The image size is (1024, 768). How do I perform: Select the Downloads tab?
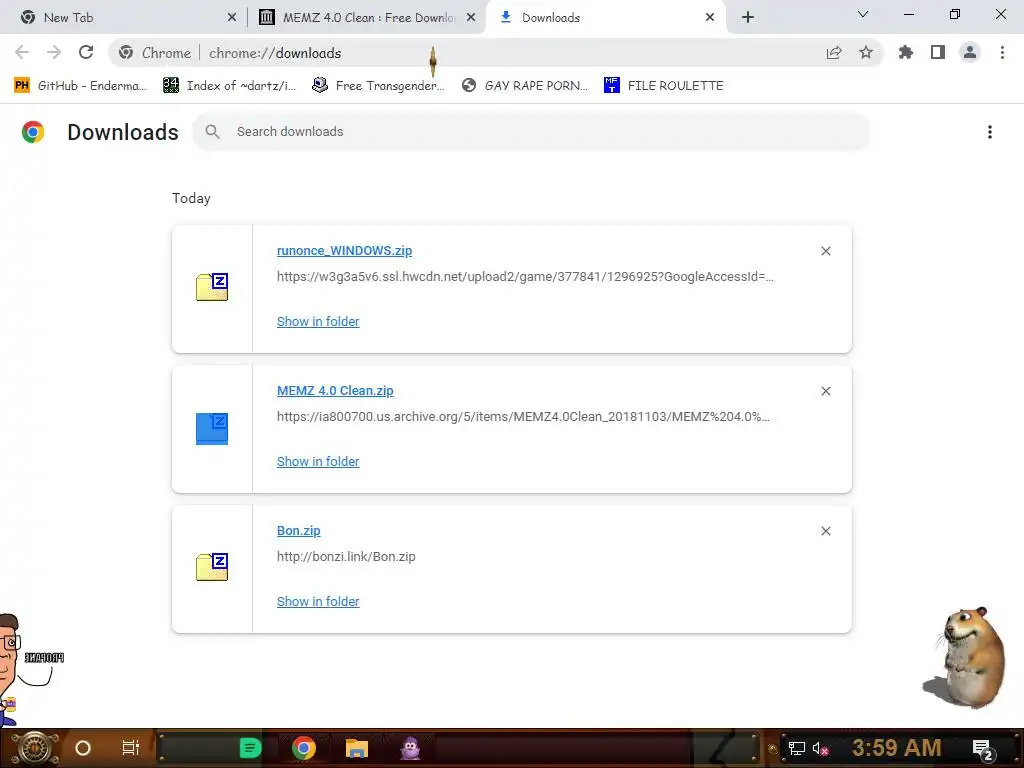(x=605, y=18)
